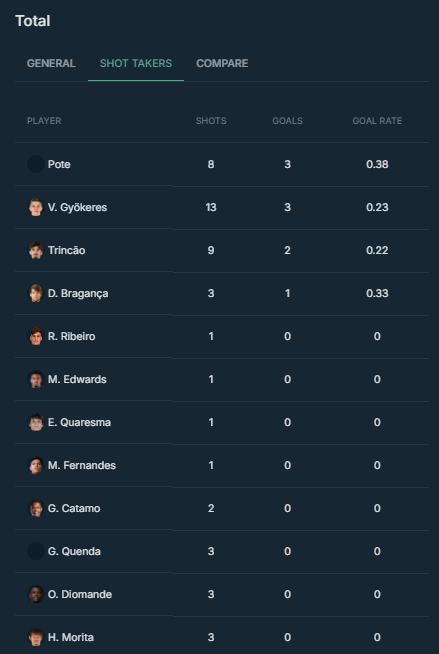The image size is (439, 654).
Task: Switch to the COMPARE tab
Action: [222, 63]
